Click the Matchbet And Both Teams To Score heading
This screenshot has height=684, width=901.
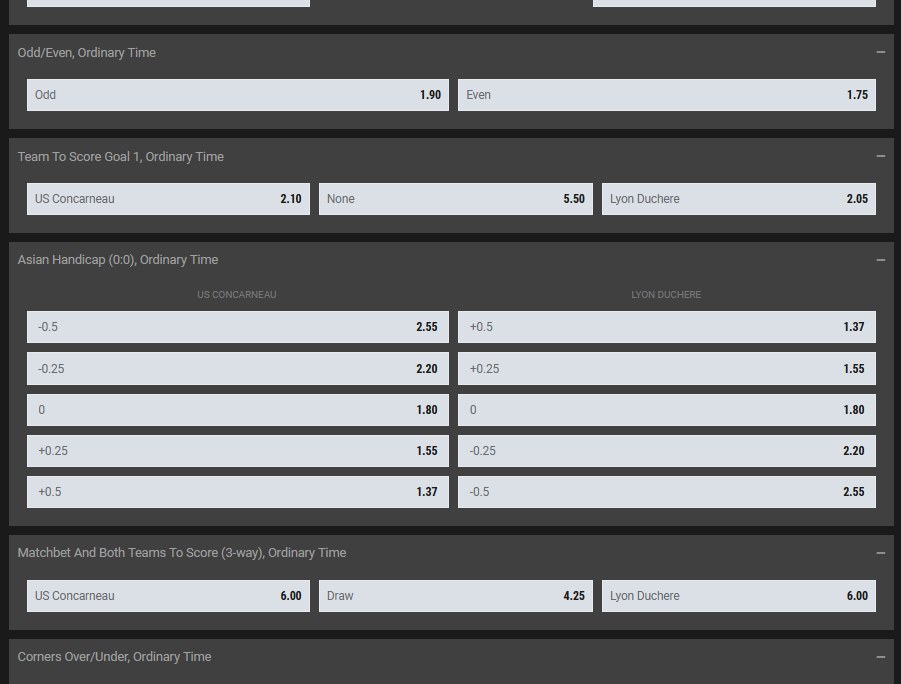click(x=182, y=553)
